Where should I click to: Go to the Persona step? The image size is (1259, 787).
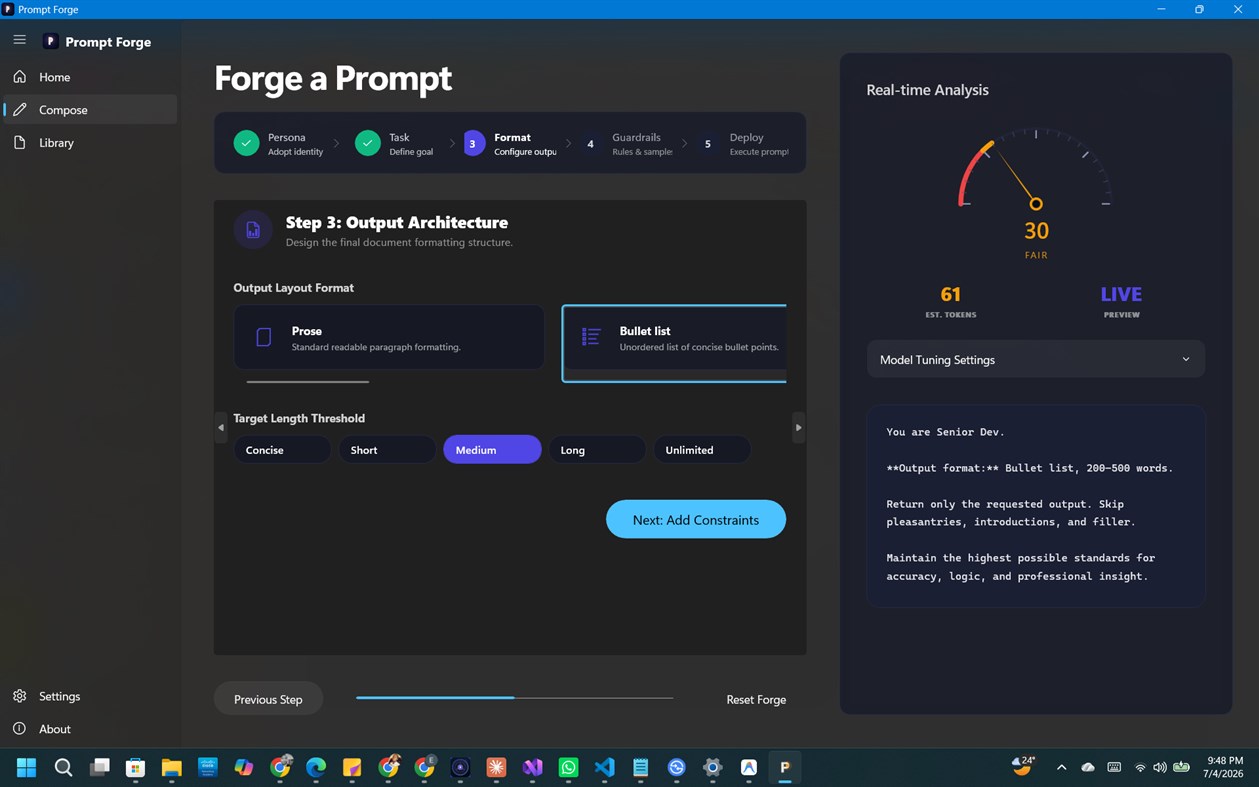click(278, 143)
